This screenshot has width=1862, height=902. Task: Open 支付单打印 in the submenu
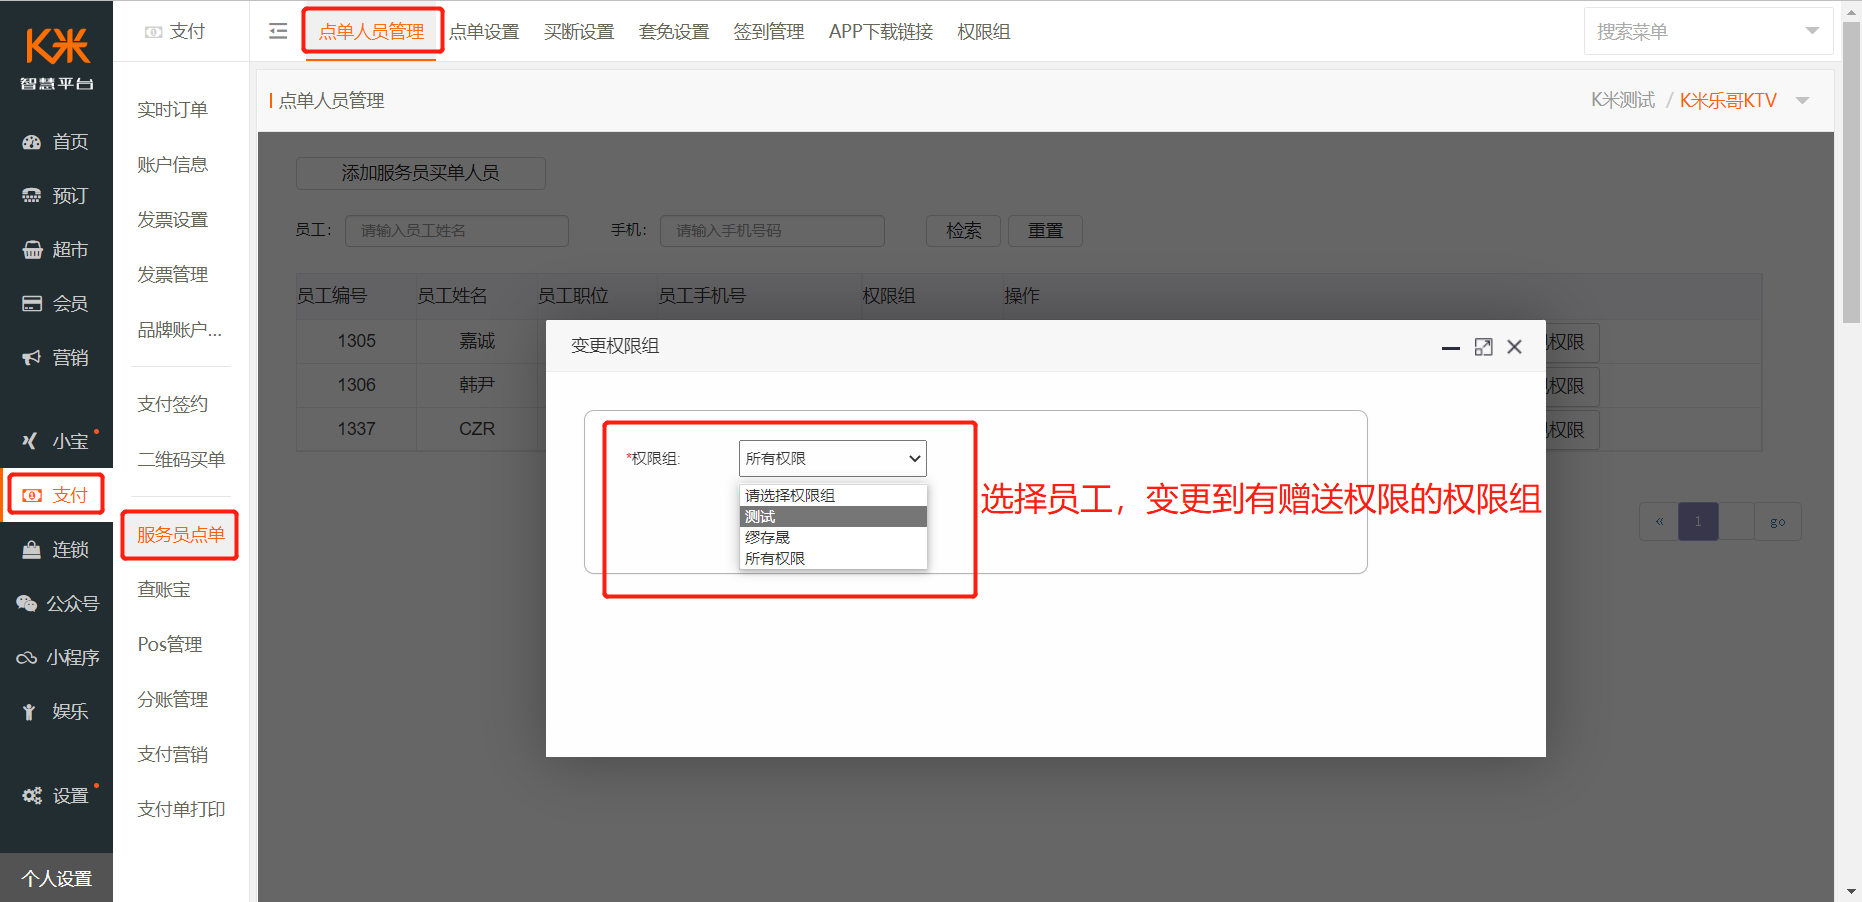pos(181,810)
